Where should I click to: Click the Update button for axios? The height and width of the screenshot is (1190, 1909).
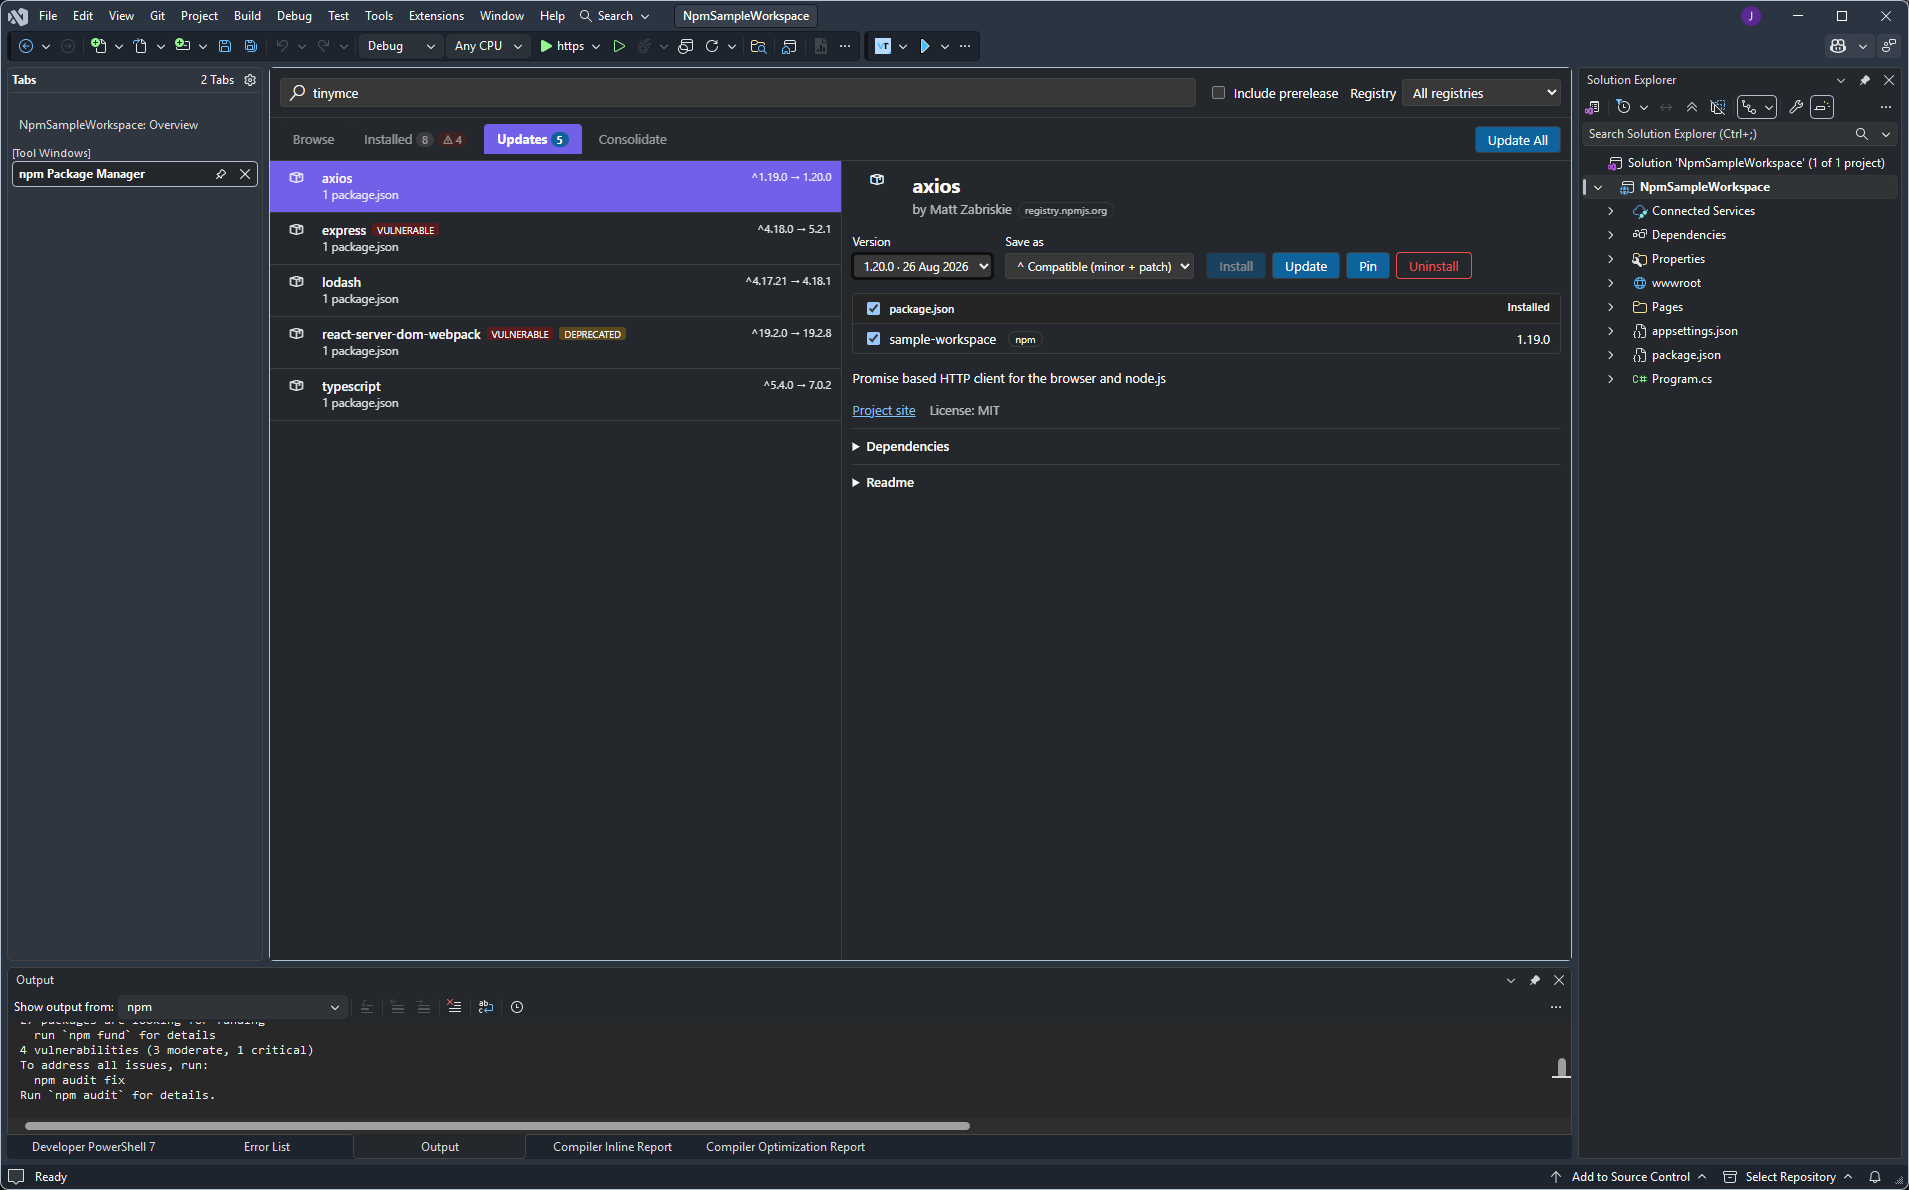click(x=1305, y=266)
